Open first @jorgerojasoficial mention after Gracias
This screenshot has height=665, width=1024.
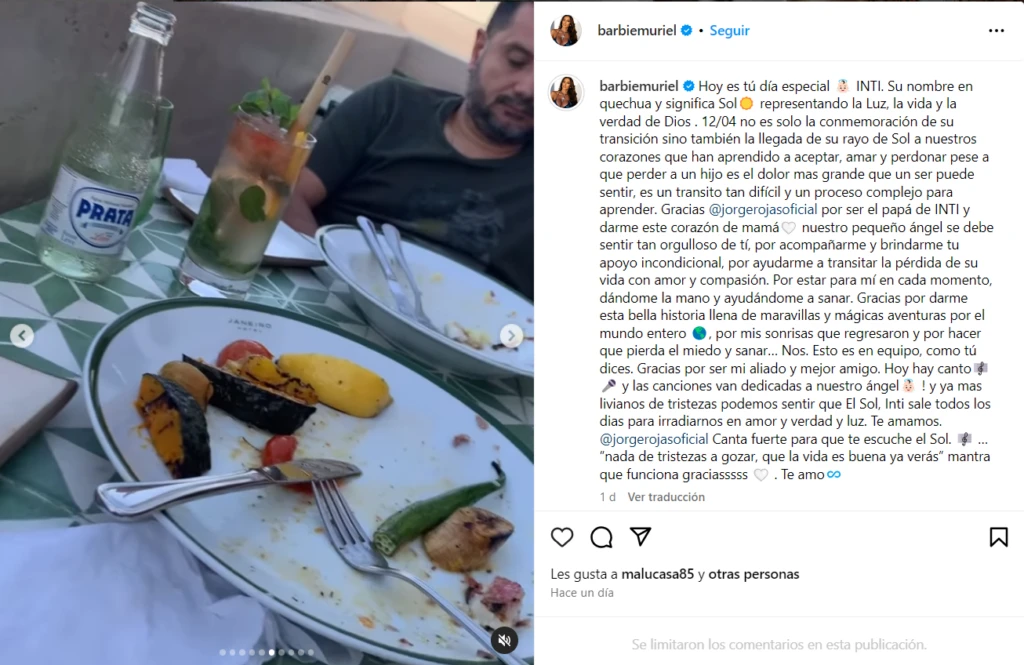tap(763, 209)
